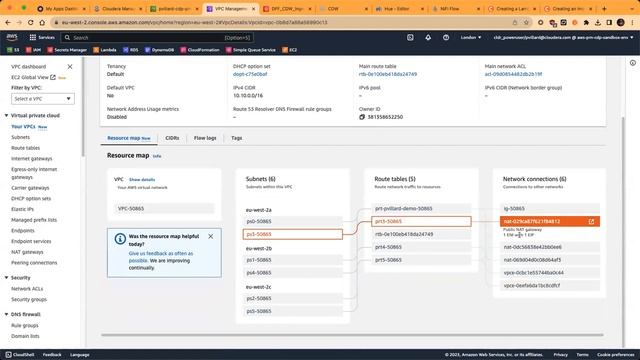Open Cookie preferences in the footer
This screenshot has width=640, height=360.
point(616,355)
